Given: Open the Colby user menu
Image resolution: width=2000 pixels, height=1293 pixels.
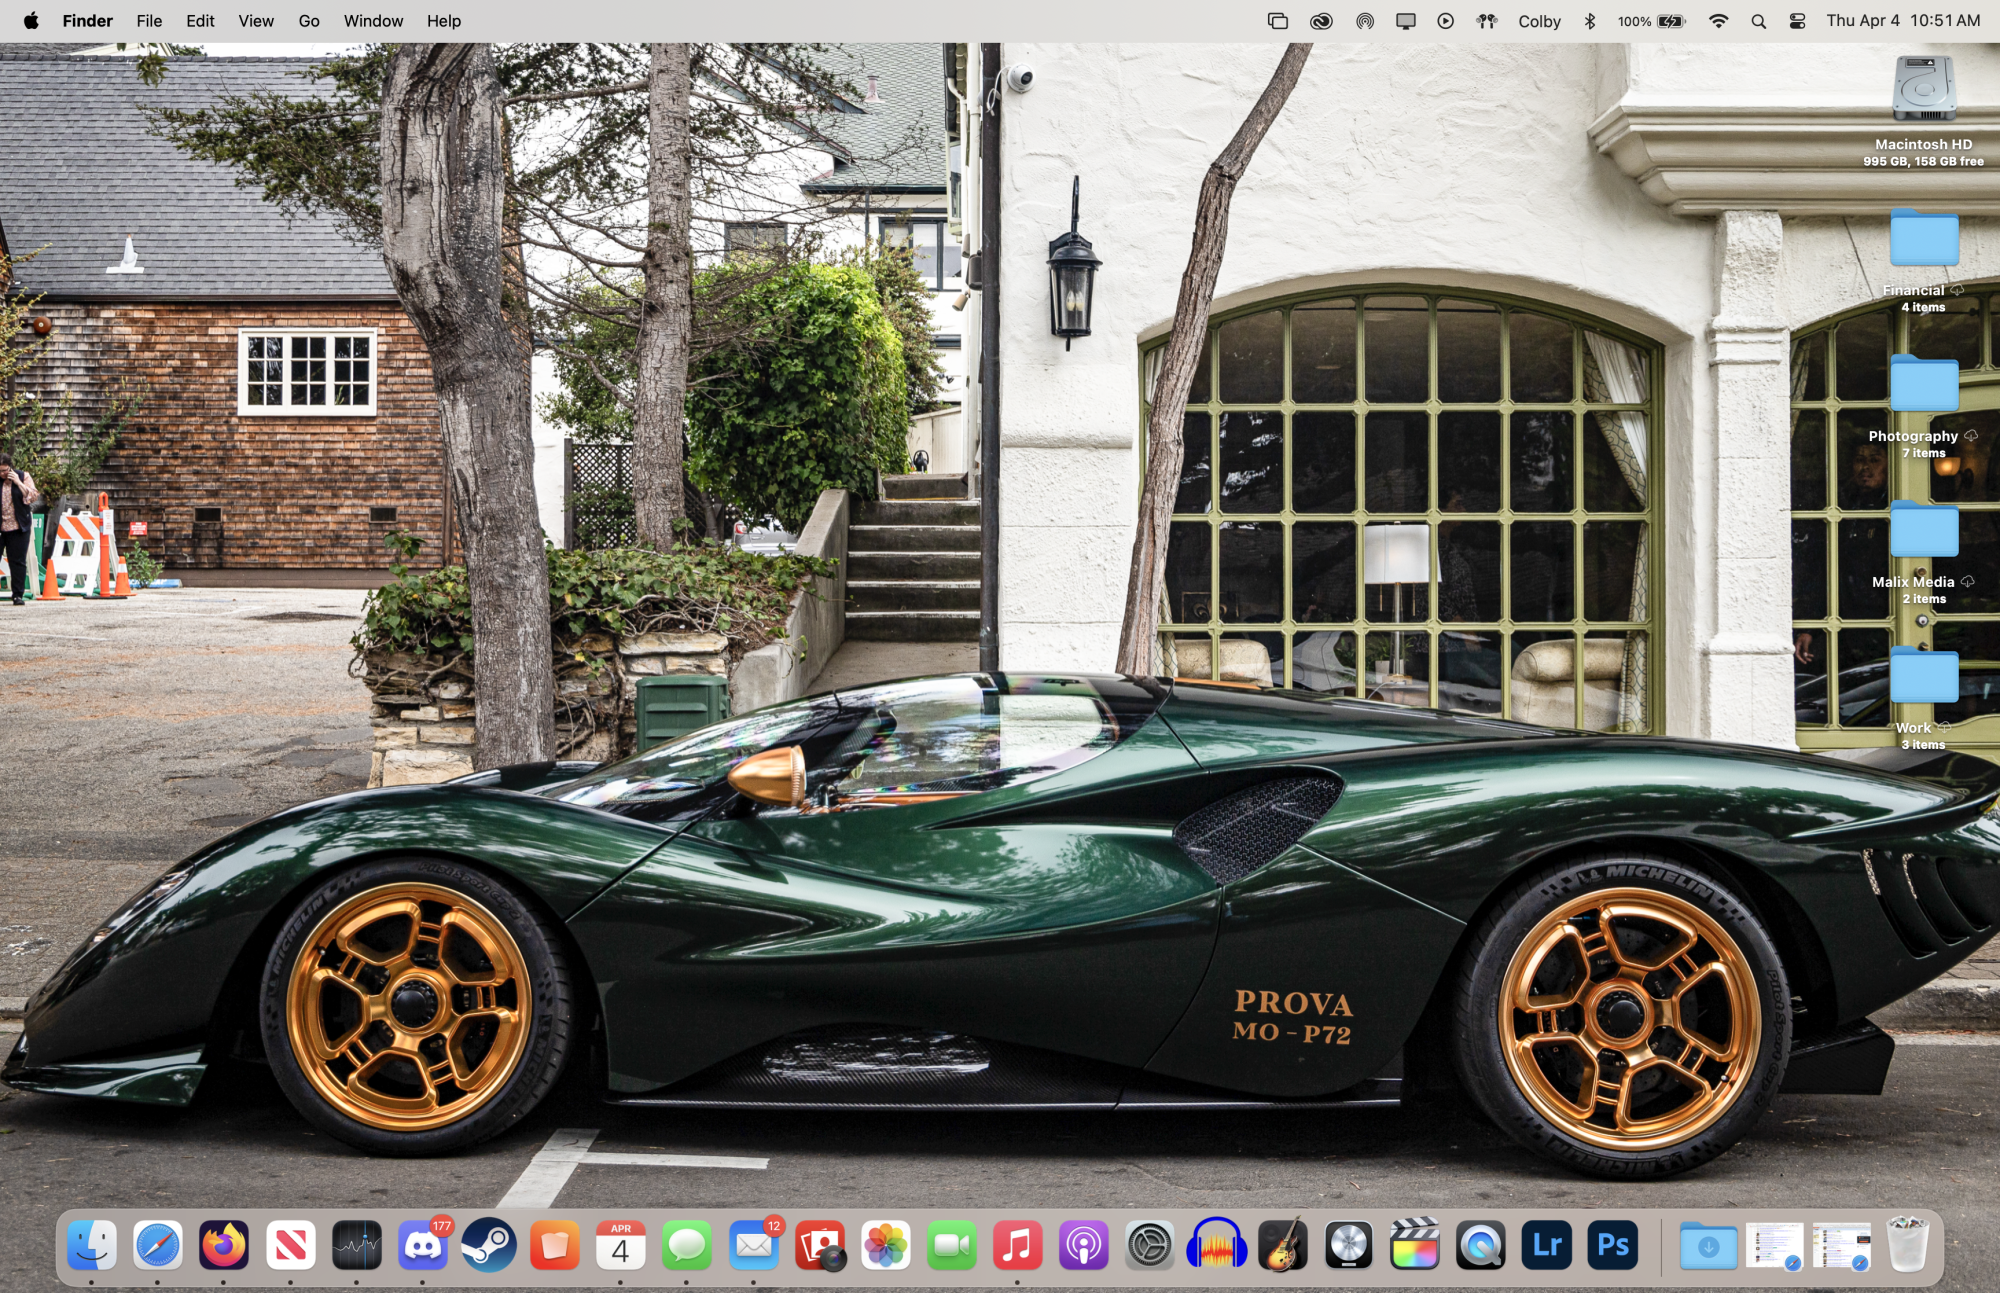Looking at the screenshot, I should pyautogui.click(x=1539, y=21).
